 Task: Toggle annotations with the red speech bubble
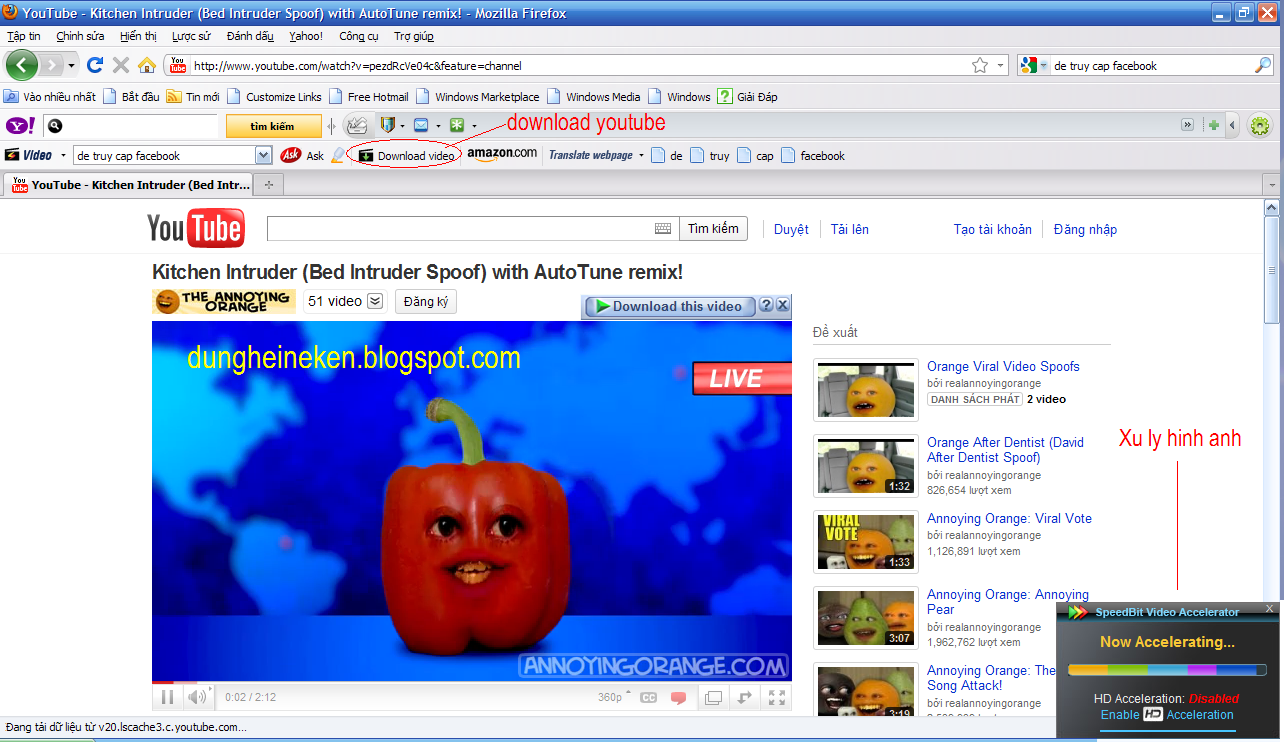679,697
